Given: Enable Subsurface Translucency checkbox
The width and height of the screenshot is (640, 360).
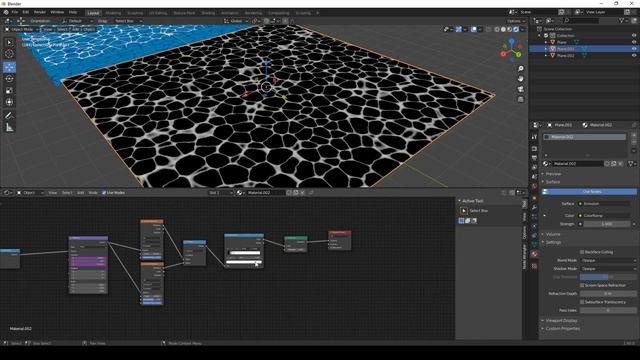Looking at the screenshot, I should (x=582, y=302).
